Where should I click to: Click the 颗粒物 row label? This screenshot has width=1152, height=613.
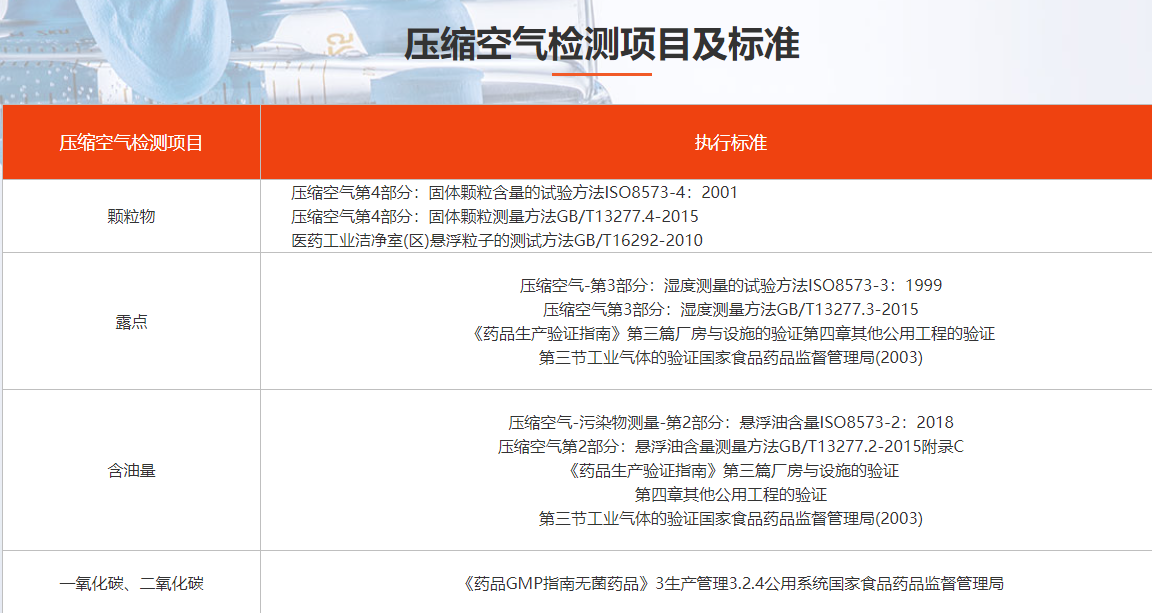pyautogui.click(x=131, y=216)
